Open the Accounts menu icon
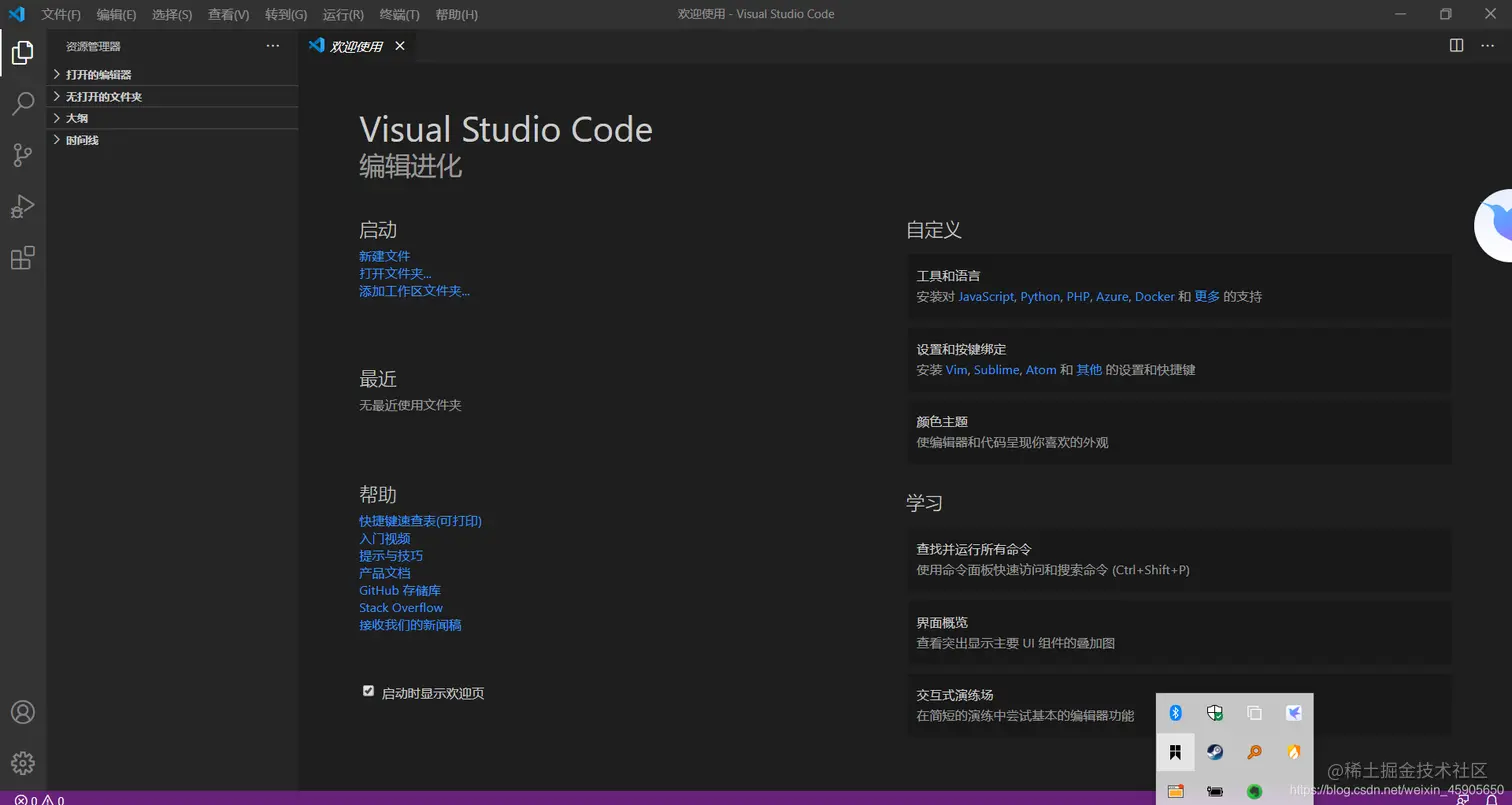 coord(22,712)
